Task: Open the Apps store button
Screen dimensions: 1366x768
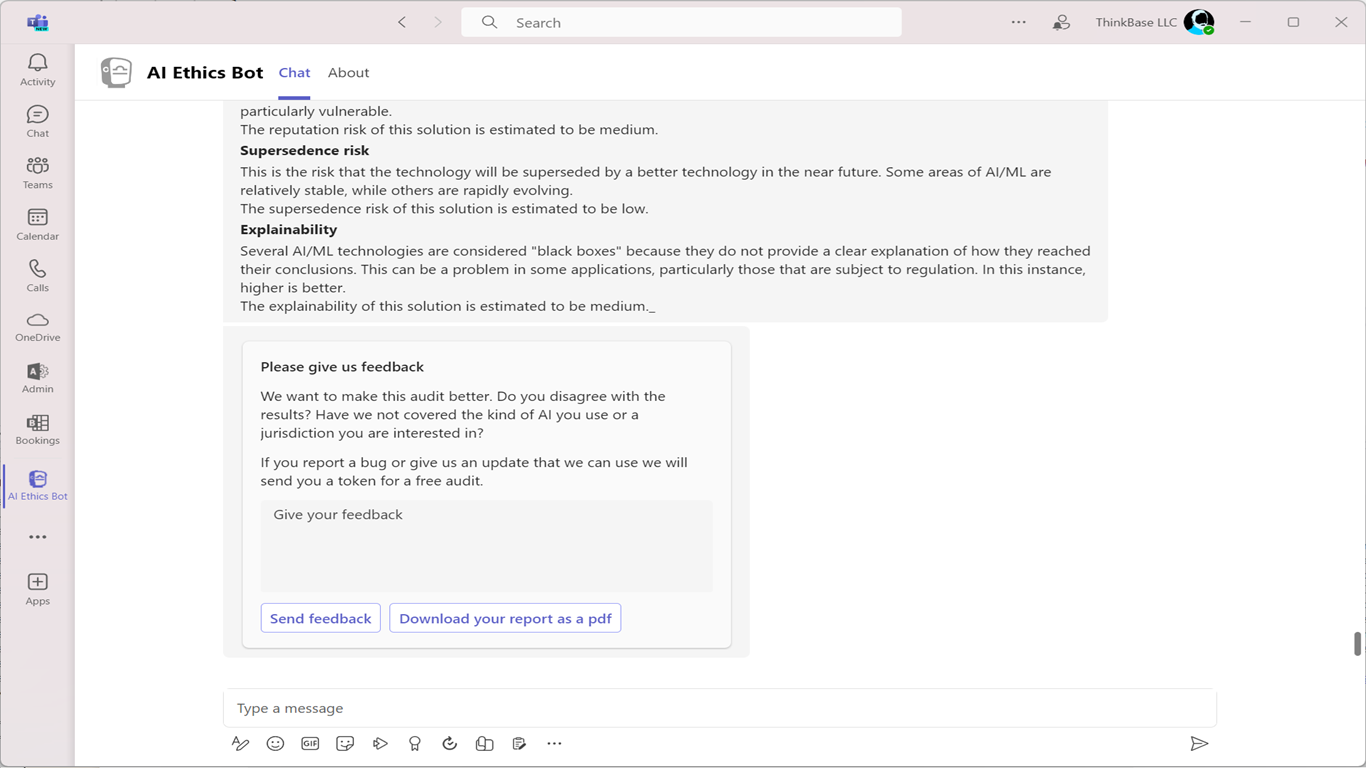Action: tap(37, 589)
